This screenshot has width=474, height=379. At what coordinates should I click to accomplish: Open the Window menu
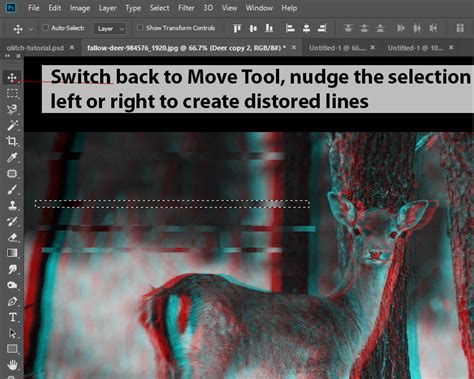(259, 8)
